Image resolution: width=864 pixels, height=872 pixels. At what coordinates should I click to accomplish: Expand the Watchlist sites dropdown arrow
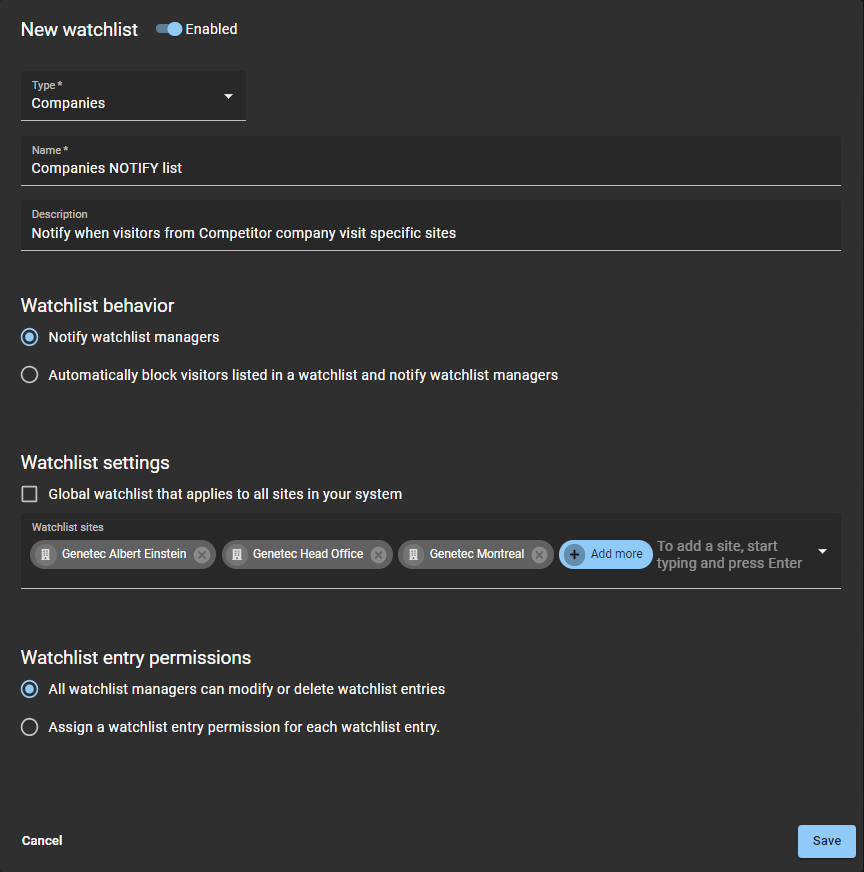(822, 552)
